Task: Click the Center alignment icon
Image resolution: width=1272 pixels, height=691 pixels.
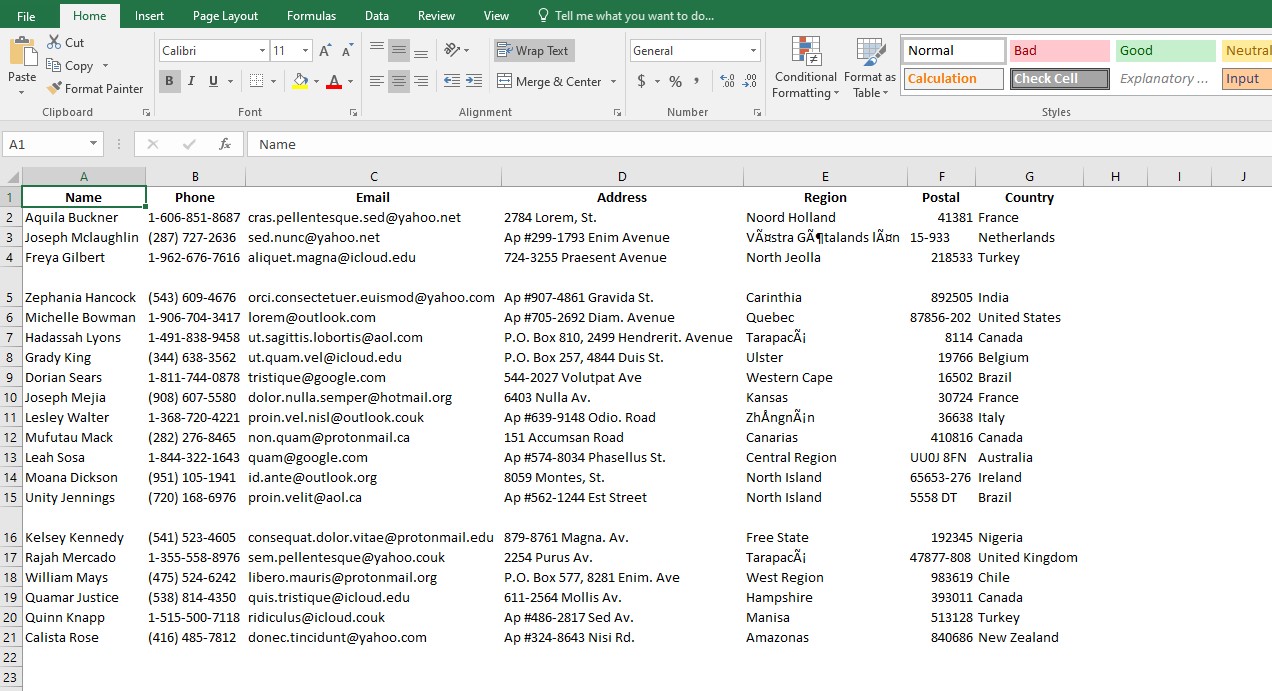Action: pos(398,81)
